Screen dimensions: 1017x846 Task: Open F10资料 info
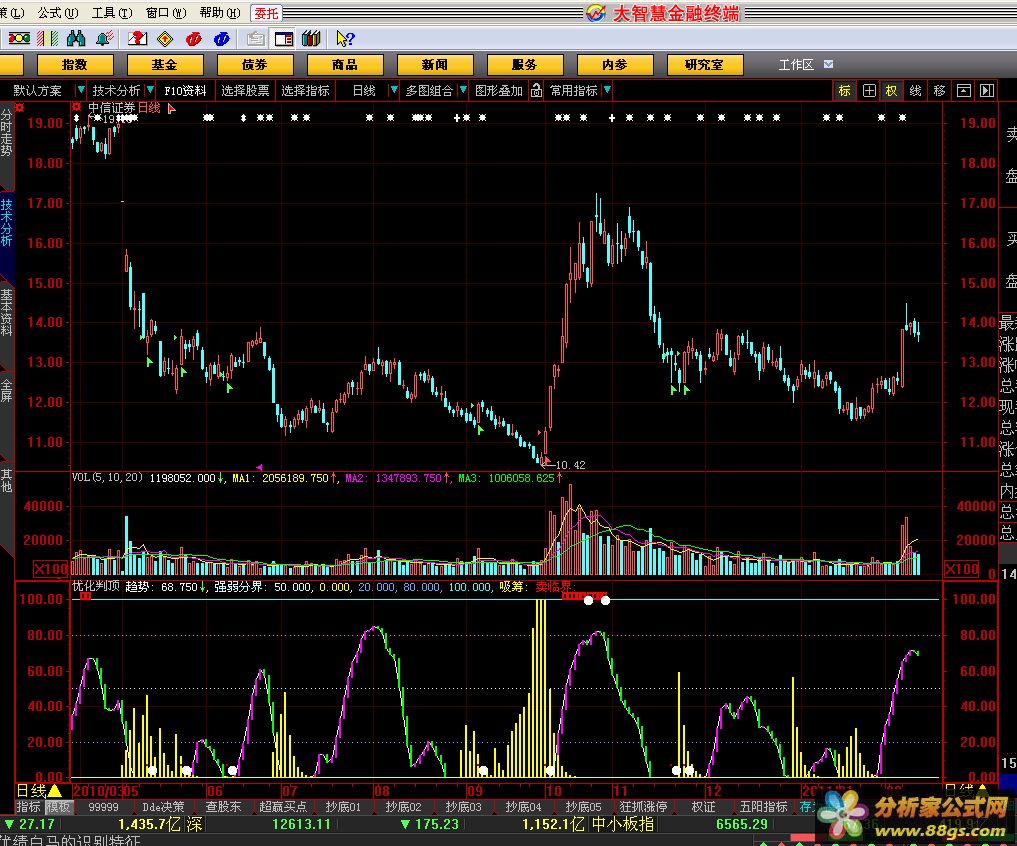point(185,90)
